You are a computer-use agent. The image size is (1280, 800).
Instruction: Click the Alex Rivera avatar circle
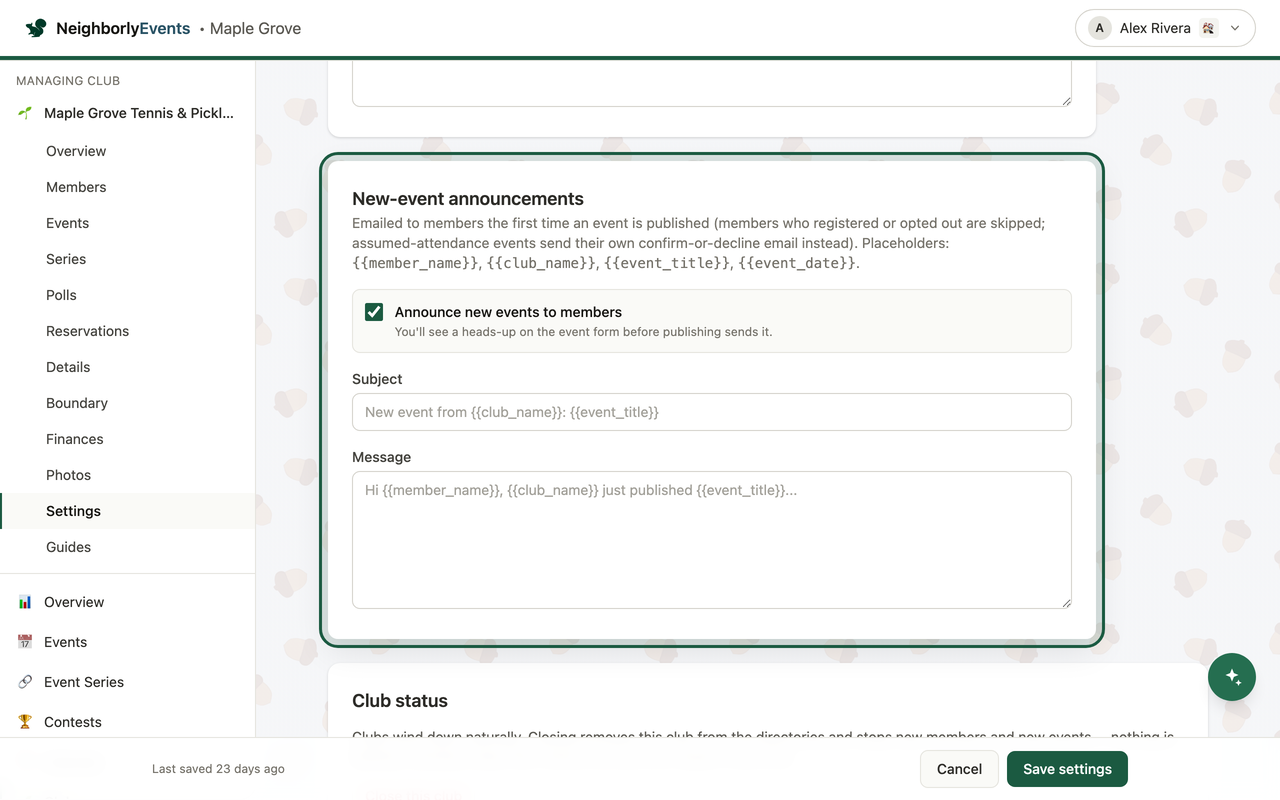point(1100,28)
